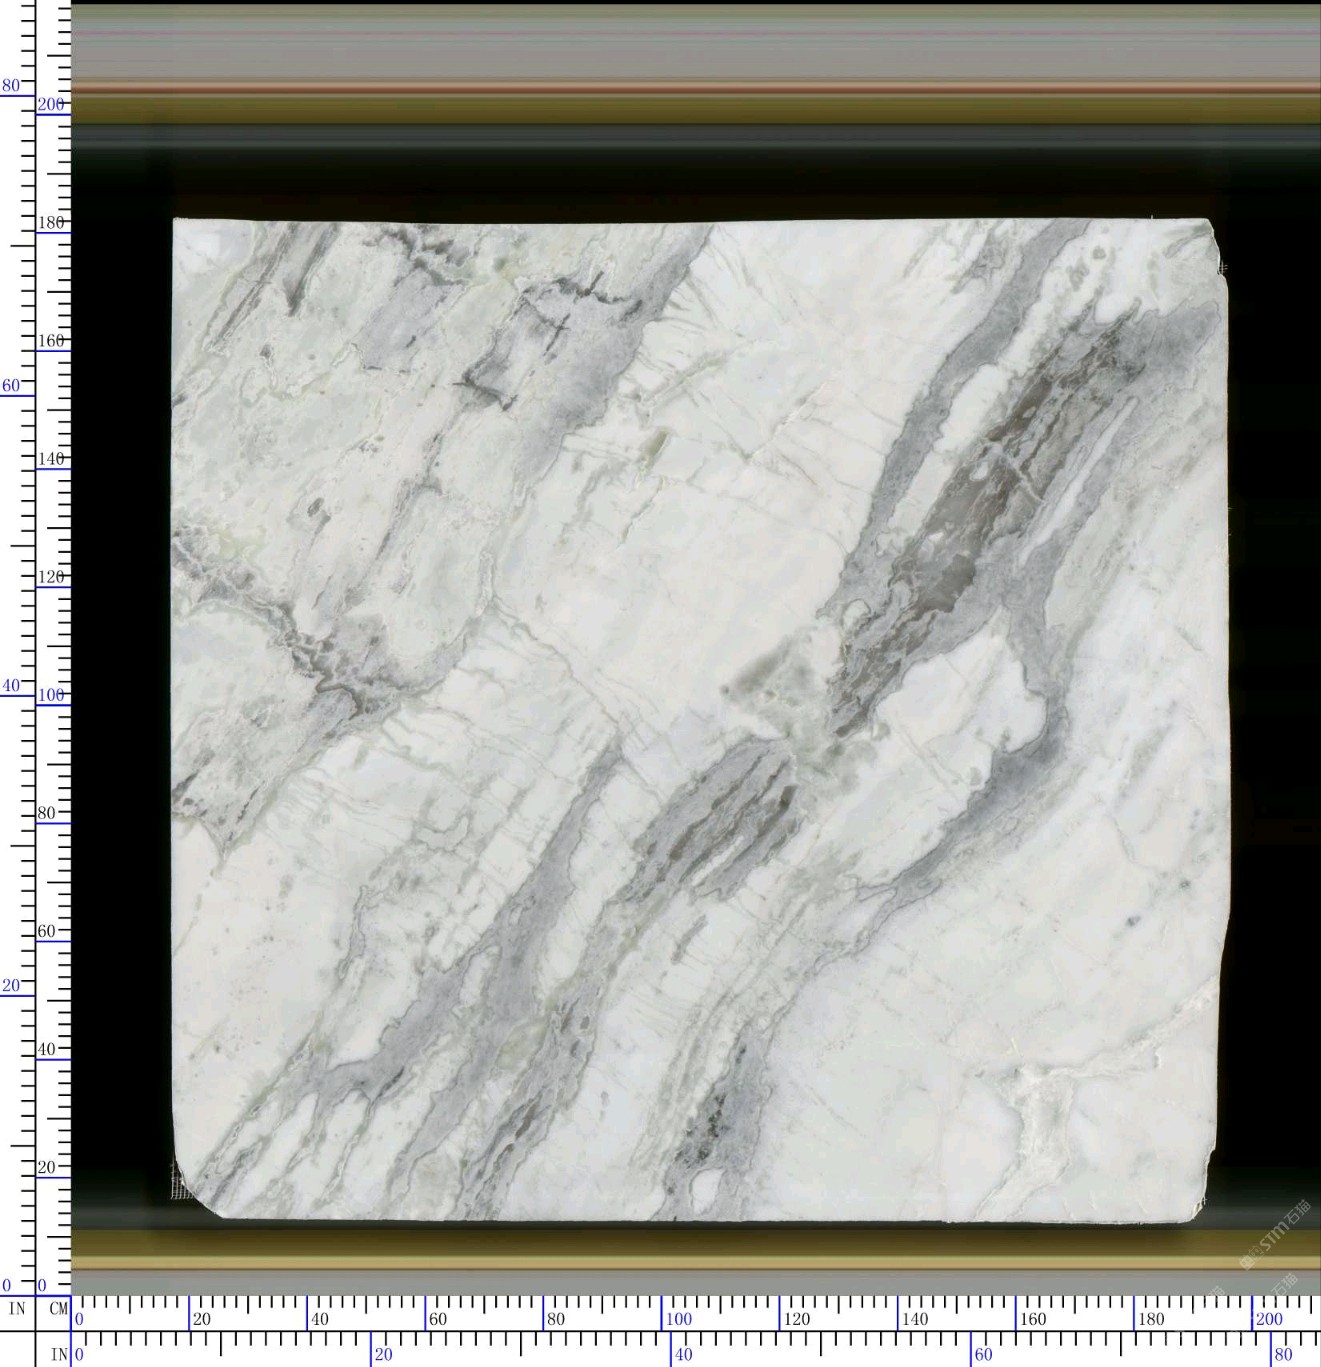The height and width of the screenshot is (1367, 1321).
Task: Click the 180 mark on vertical CM ruler
Action: tap(51, 223)
